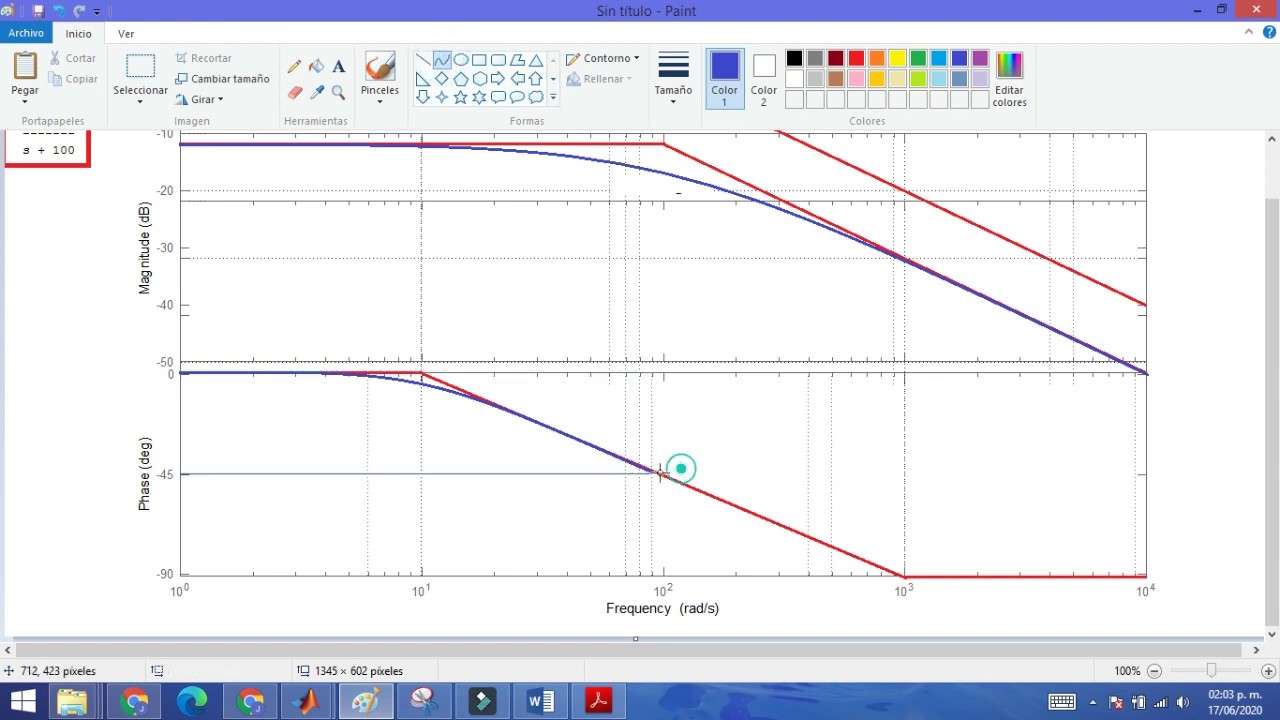Choose the Oval callout shape

pos(517,97)
